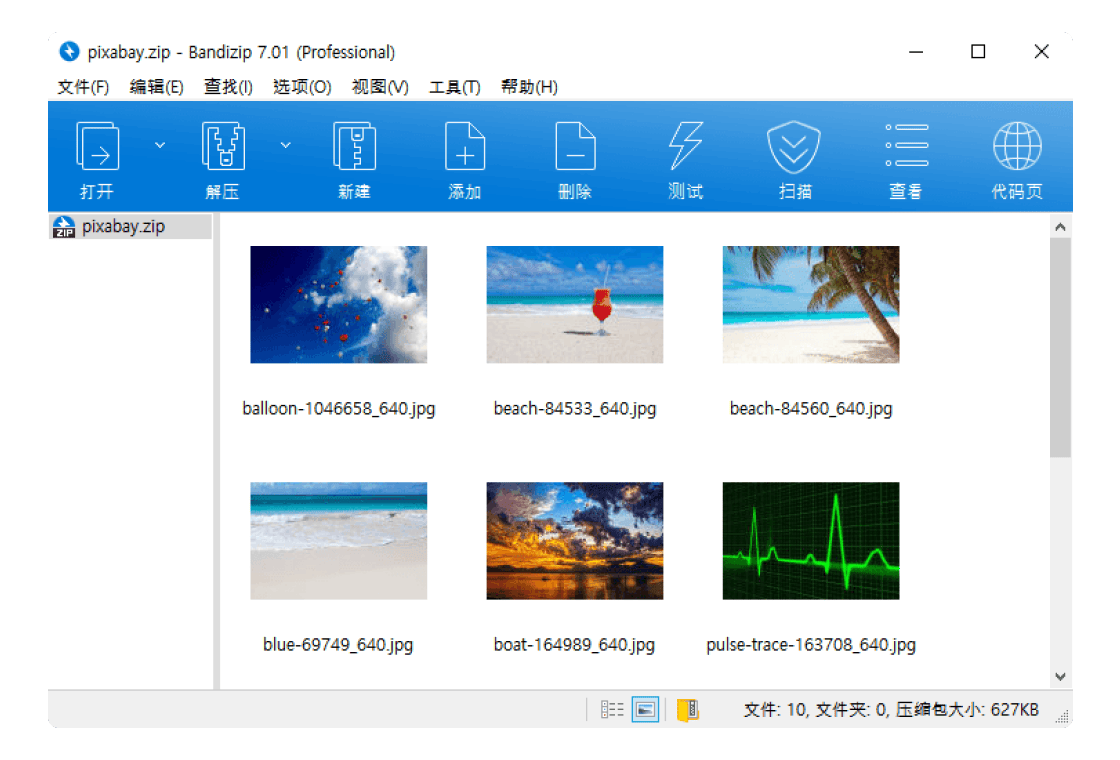Viewport: 1120px width, 760px height.
Task: Click the Extract (解压) toolbar icon
Action: tap(223, 148)
